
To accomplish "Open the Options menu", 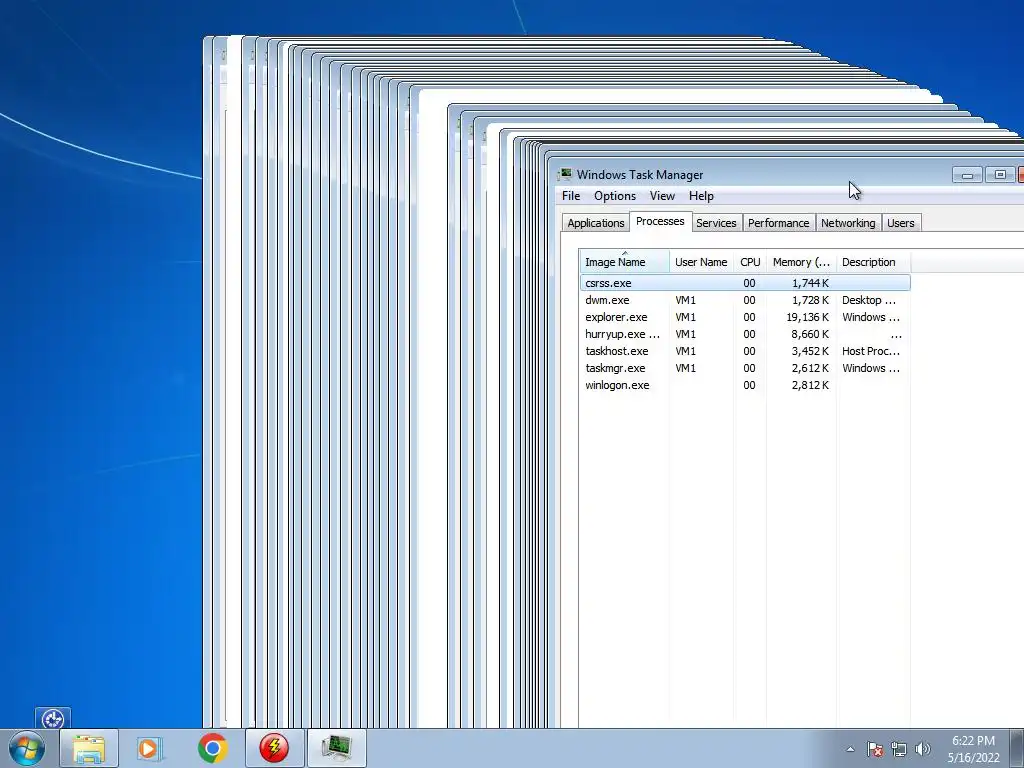I will point(615,196).
